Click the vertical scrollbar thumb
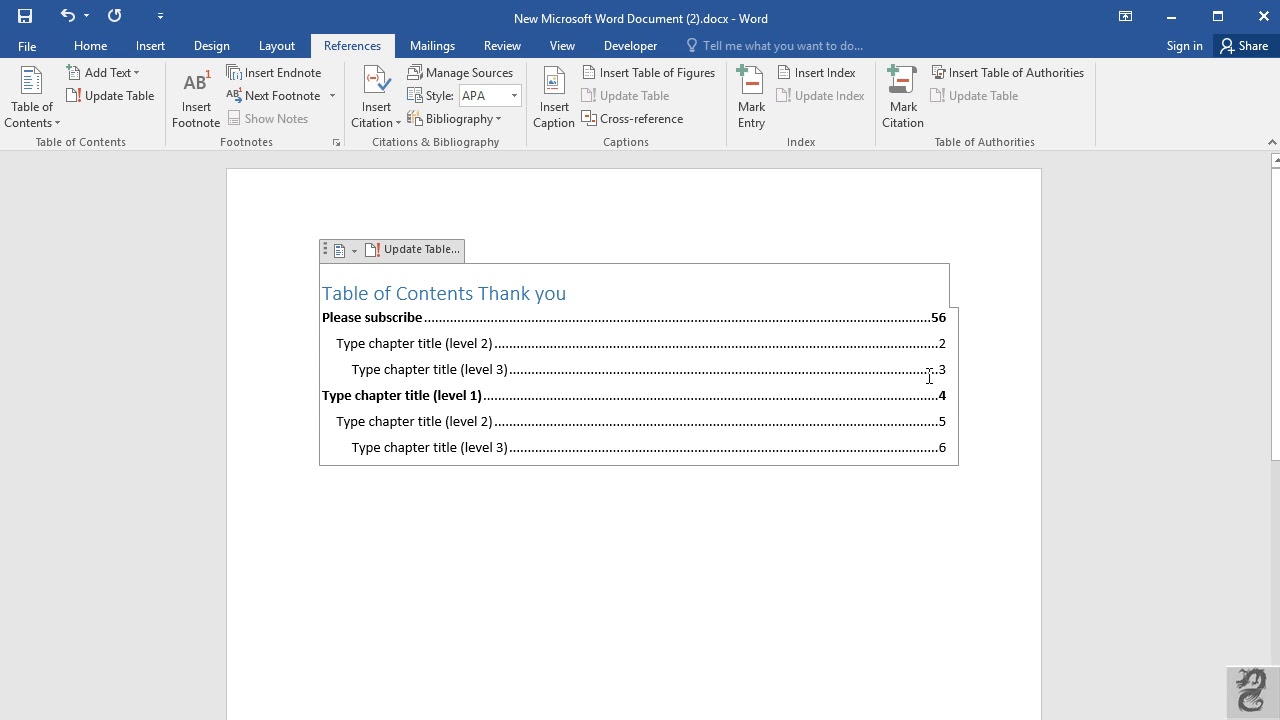The width and height of the screenshot is (1280, 720). point(1275,314)
